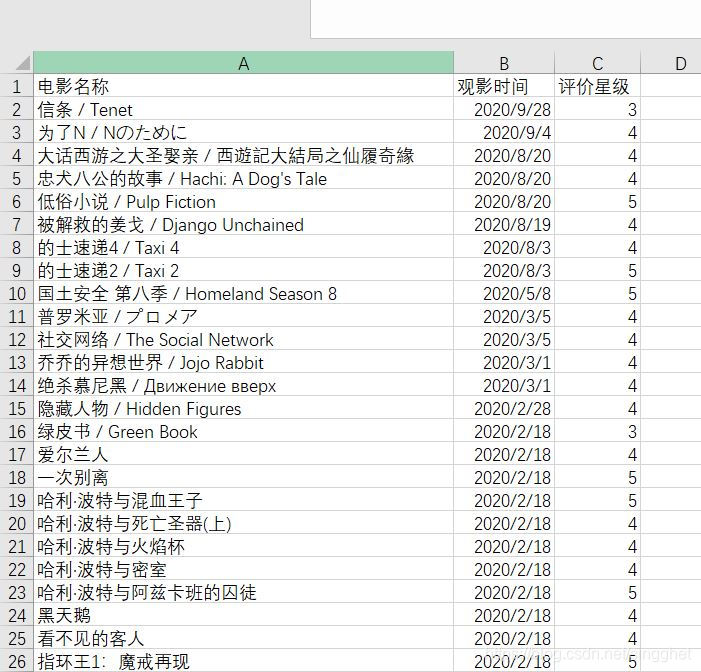
Task: Select the 看不见的客人 cell
Action: click(244, 639)
